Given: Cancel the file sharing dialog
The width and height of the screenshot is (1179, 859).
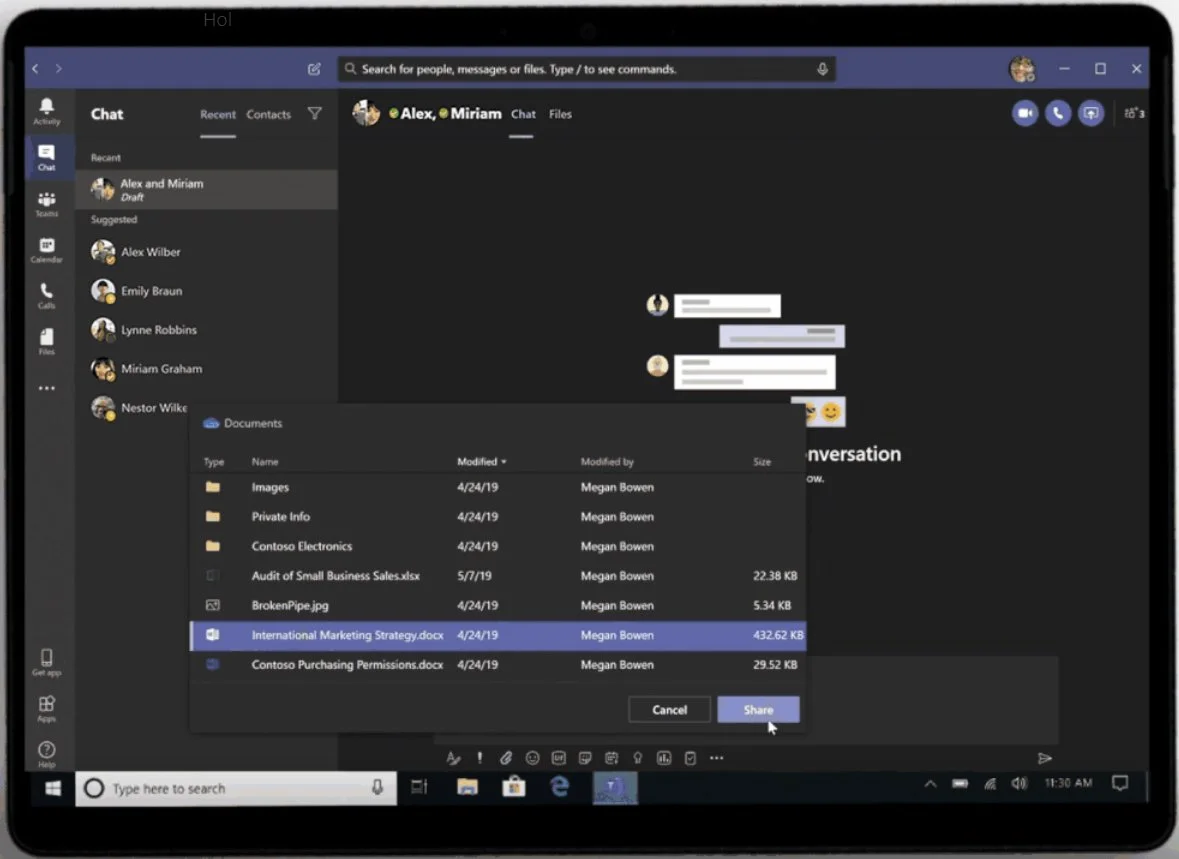Looking at the screenshot, I should pos(669,709).
